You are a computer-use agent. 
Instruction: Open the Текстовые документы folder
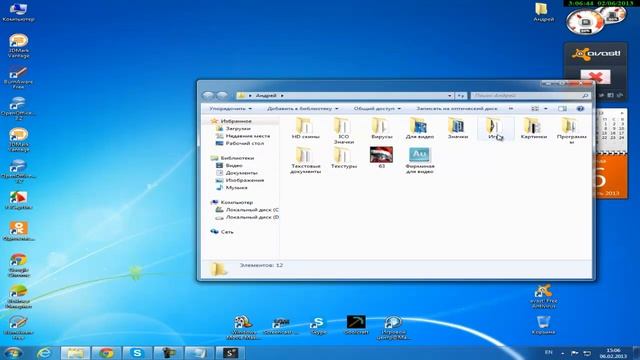click(x=305, y=160)
